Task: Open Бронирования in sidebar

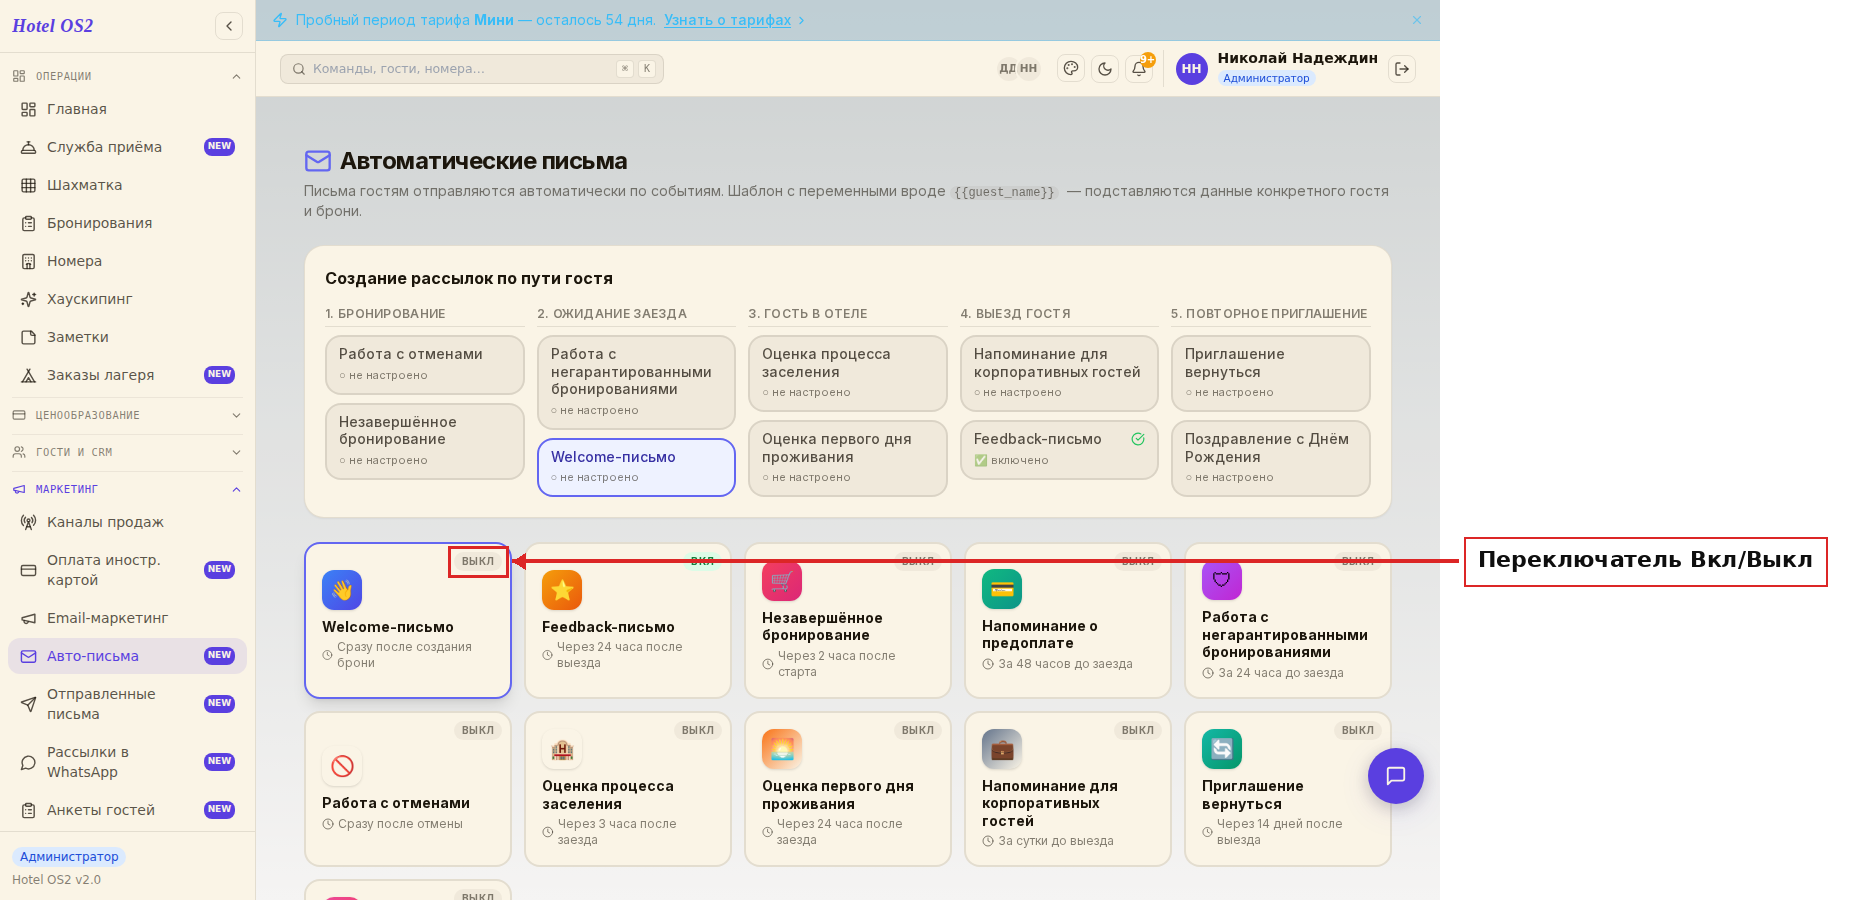Action: [x=127, y=223]
